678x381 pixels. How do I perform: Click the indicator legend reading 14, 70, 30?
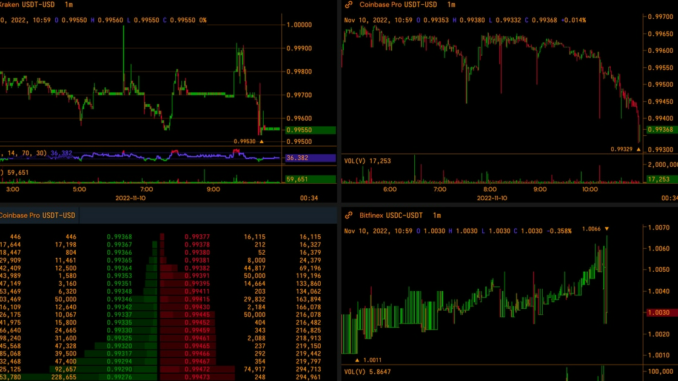click(x=23, y=153)
